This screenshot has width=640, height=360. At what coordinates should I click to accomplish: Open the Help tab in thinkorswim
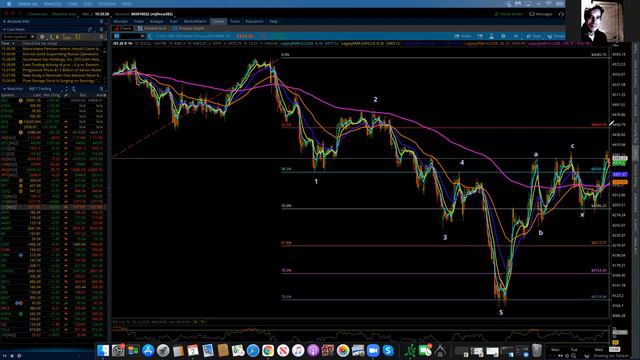click(273, 21)
